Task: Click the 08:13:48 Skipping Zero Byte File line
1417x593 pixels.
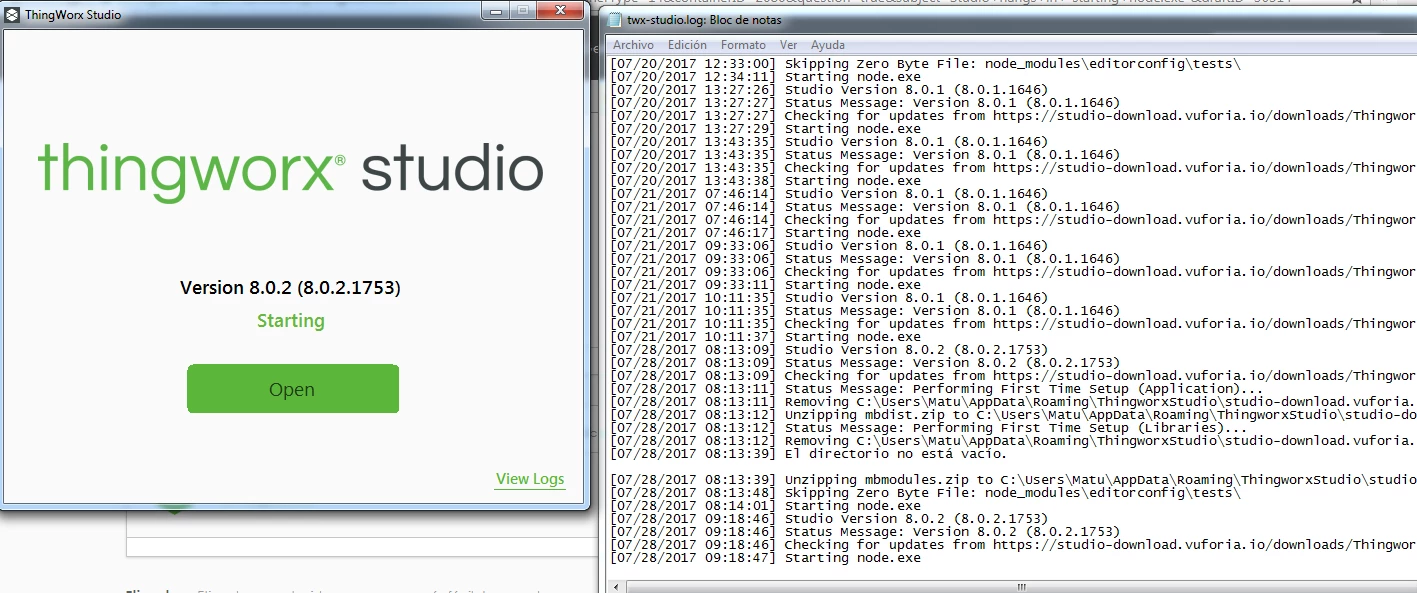Action: point(925,493)
